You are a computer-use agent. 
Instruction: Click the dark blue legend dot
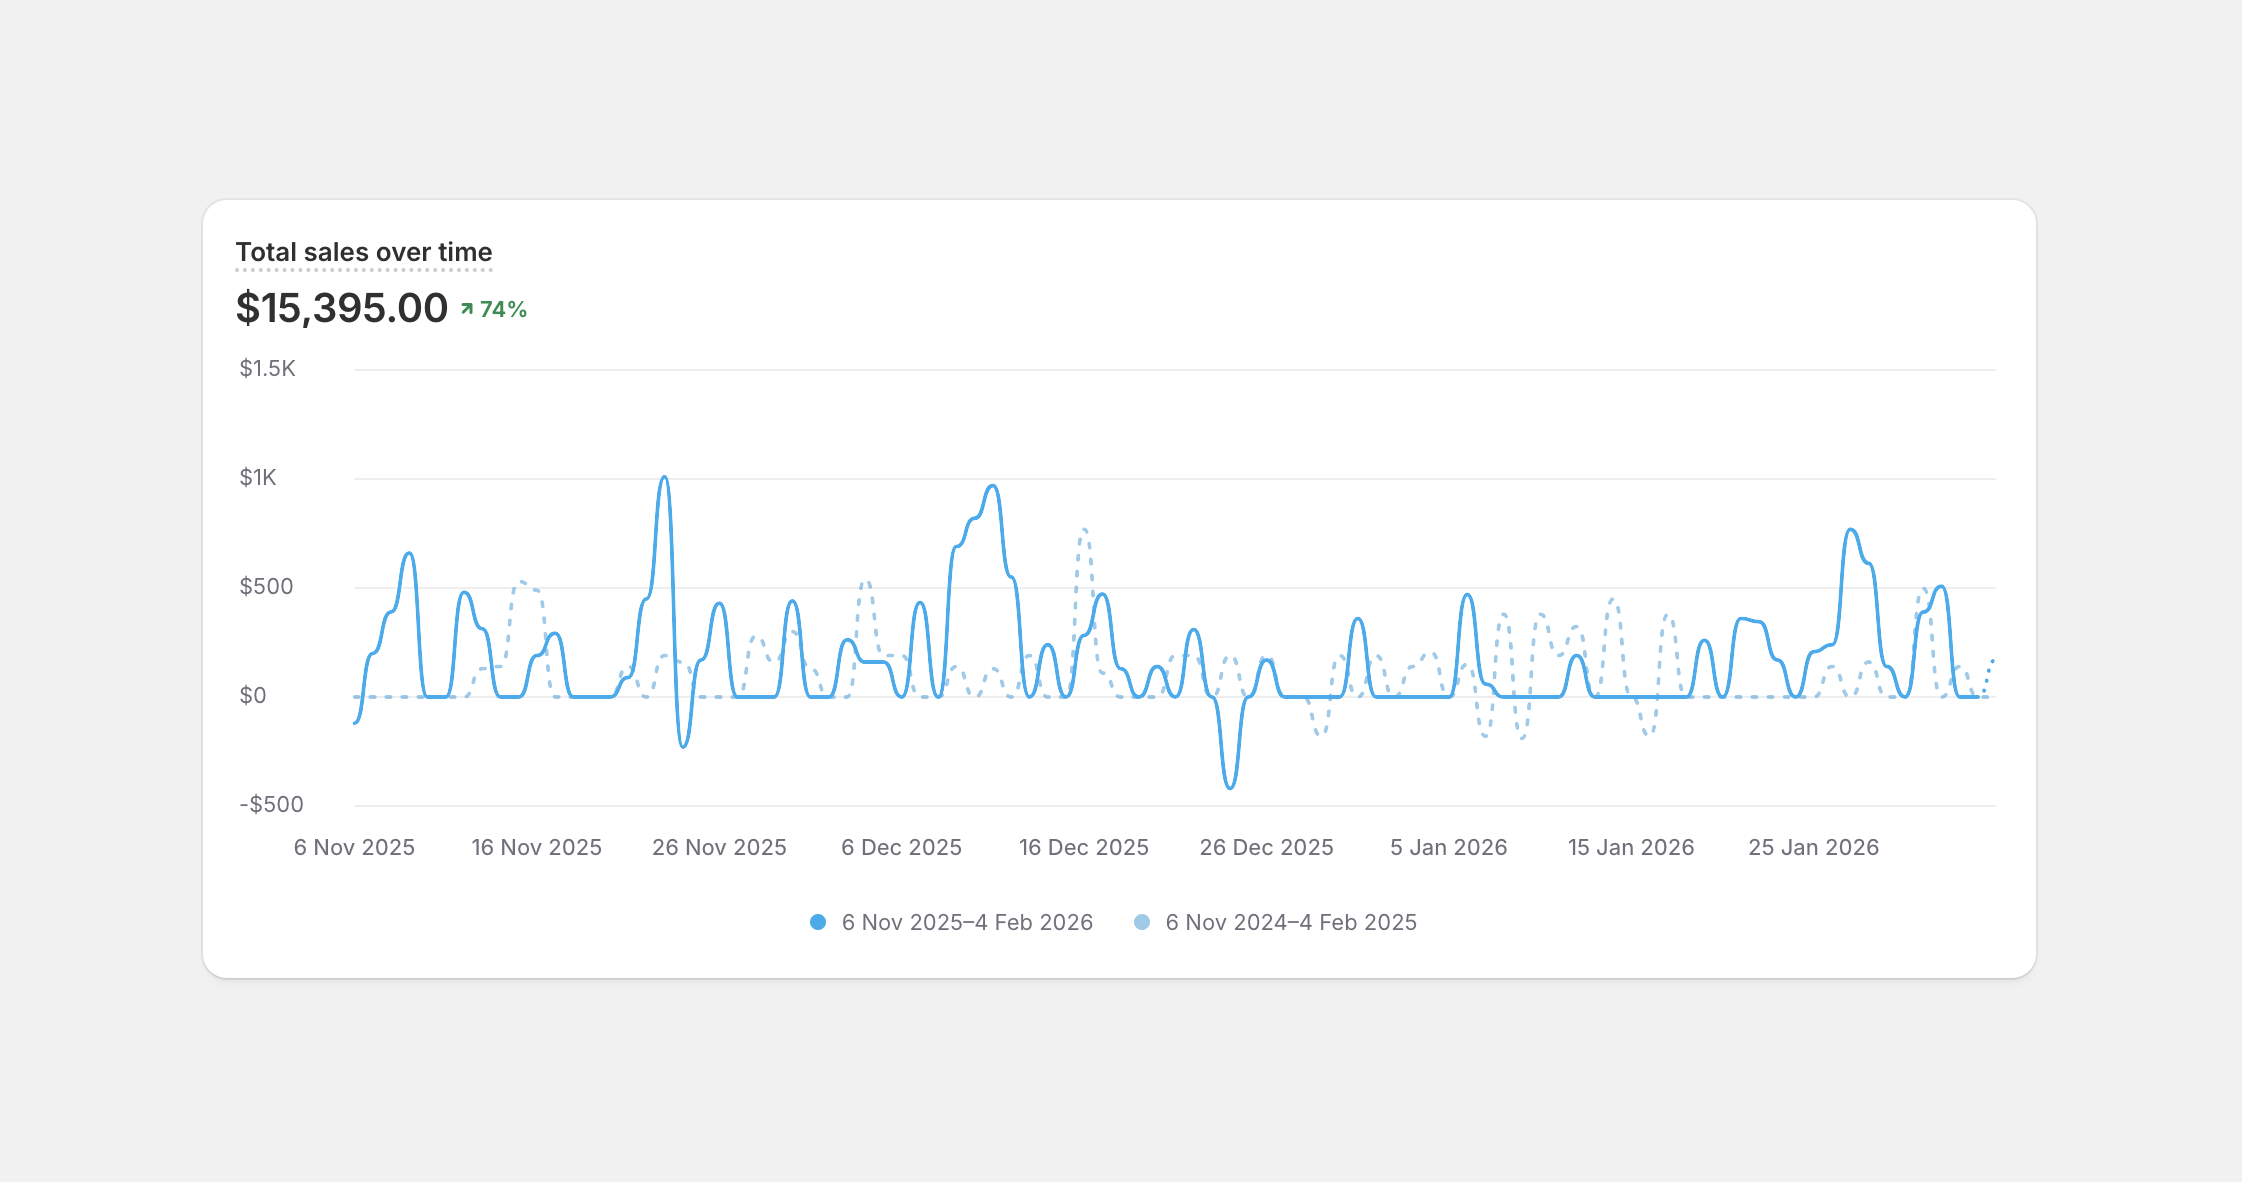[x=818, y=922]
